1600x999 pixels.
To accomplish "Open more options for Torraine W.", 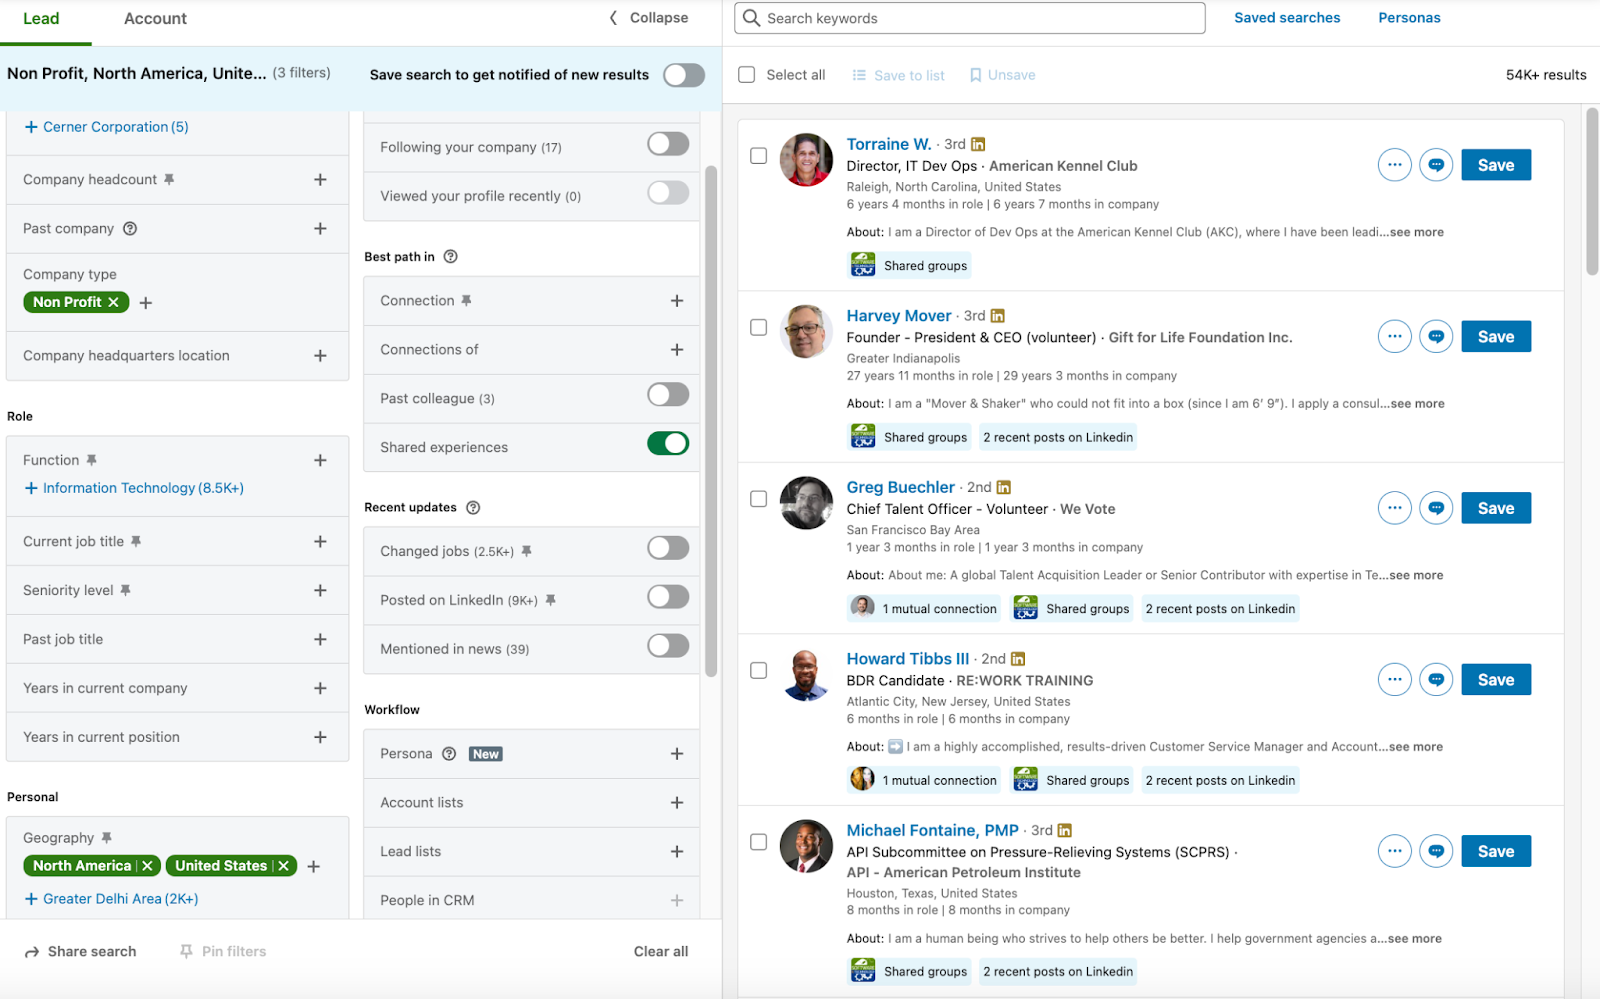I will [1394, 165].
